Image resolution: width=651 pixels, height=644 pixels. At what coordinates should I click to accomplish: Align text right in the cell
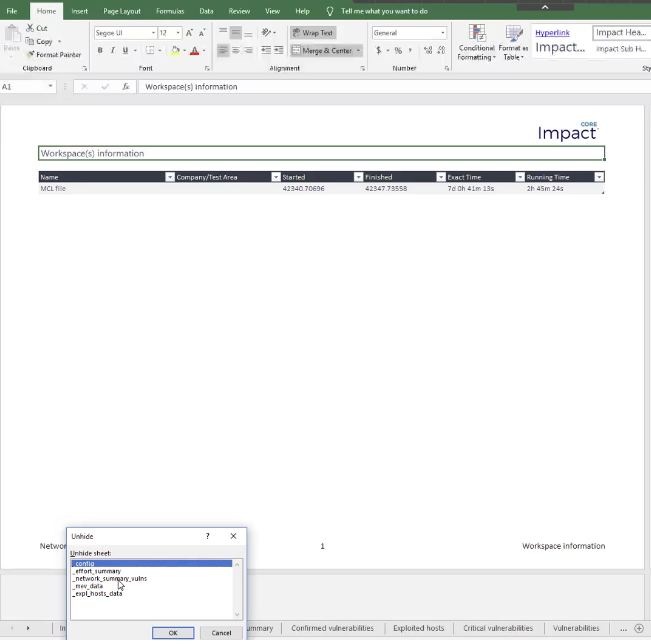tap(248, 50)
